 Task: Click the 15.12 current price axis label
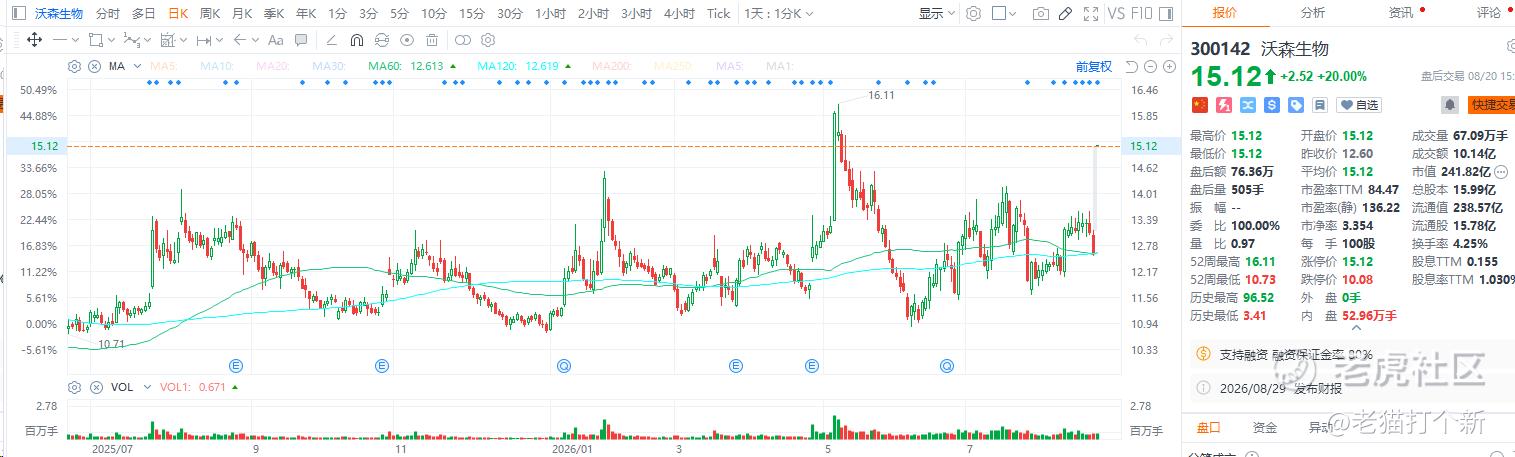click(x=1143, y=146)
